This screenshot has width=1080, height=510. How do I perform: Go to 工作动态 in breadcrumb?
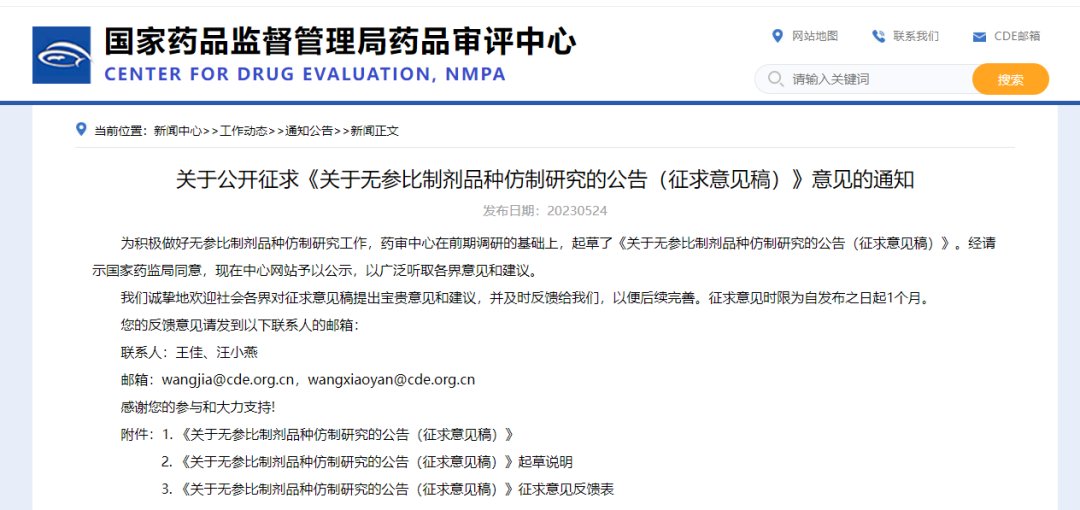click(x=243, y=130)
